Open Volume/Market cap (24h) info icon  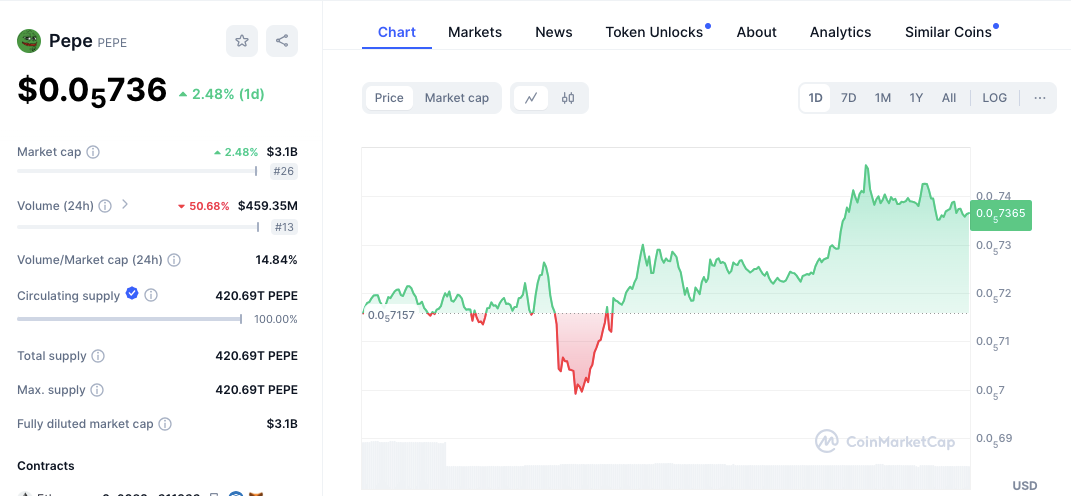click(174, 260)
